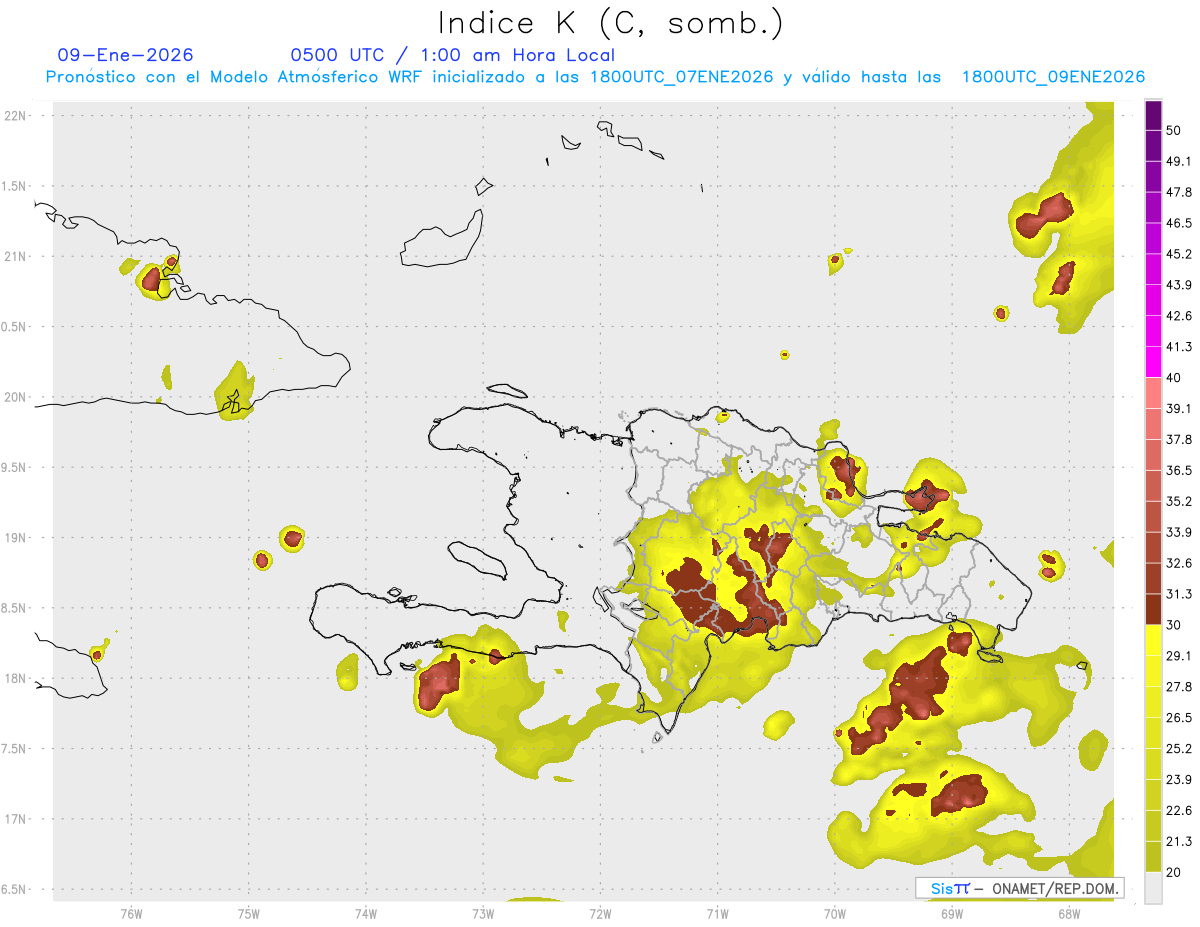The height and width of the screenshot is (927, 1200).
Task: Click the dark purple swatch above 50
Action: tap(1153, 115)
